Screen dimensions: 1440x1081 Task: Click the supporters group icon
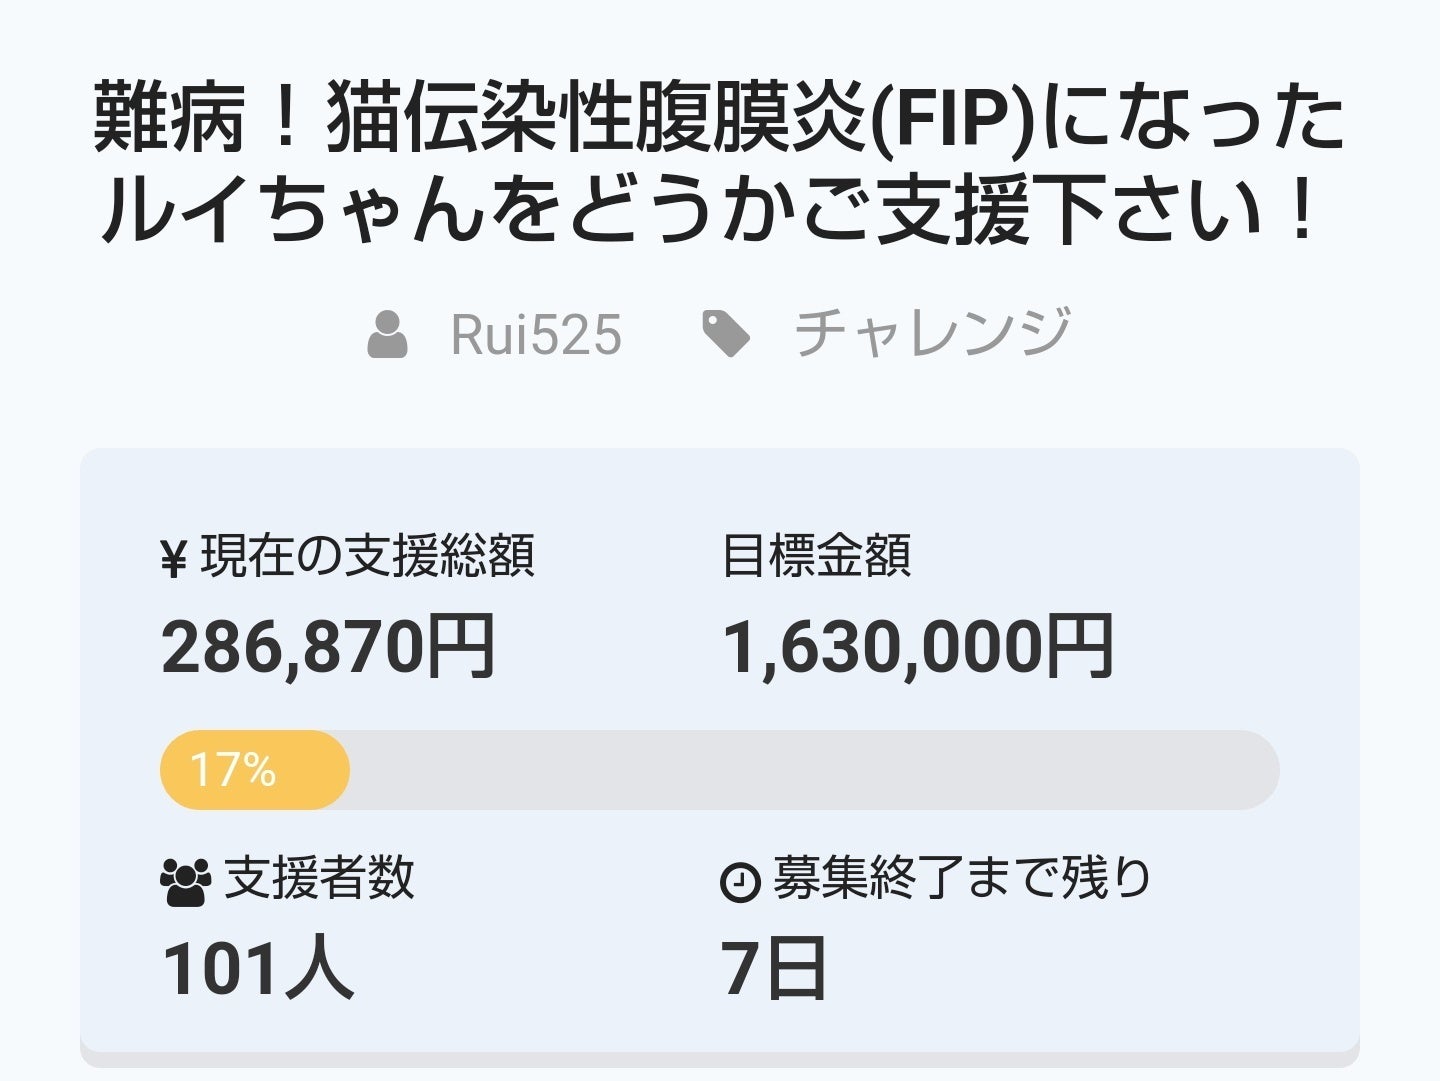click(186, 881)
